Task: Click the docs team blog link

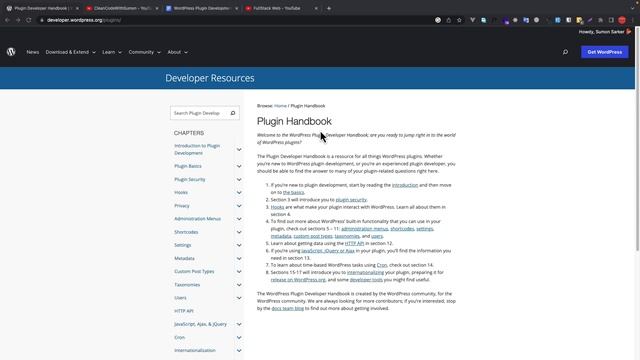Action: pos(288,308)
